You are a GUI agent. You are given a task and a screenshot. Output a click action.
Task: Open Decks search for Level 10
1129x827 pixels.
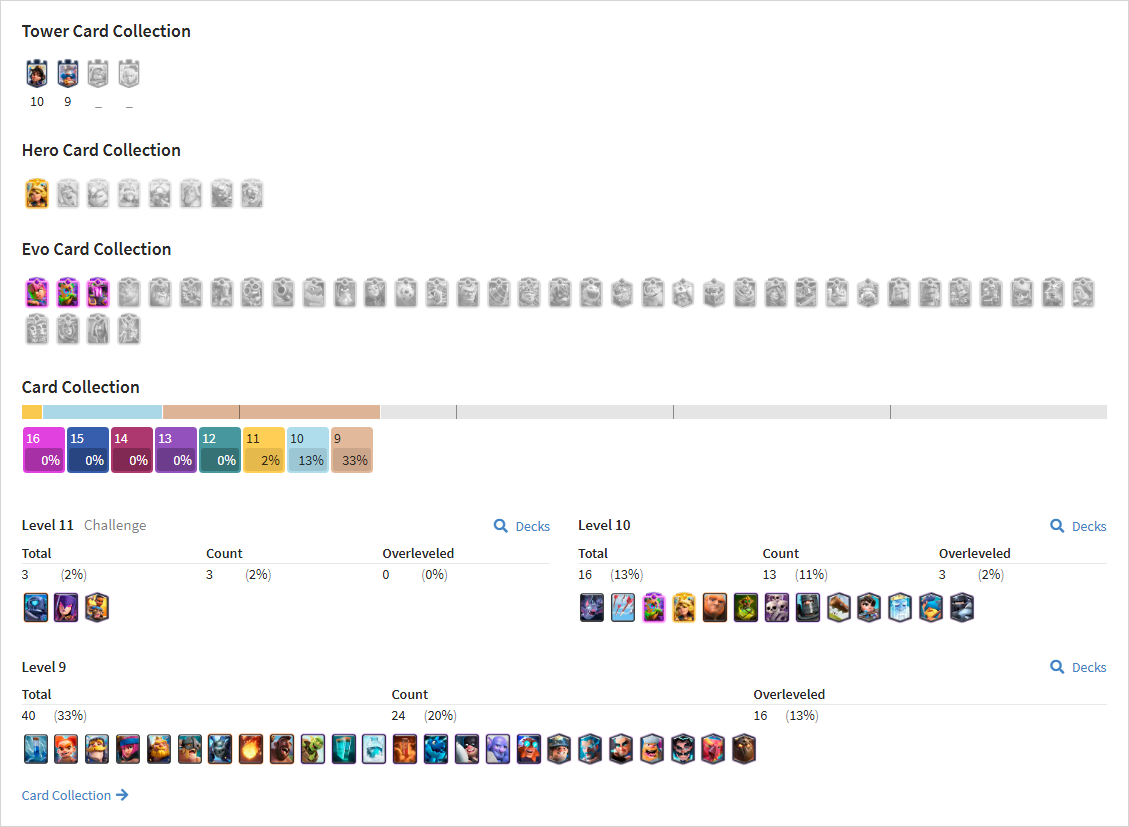click(x=1078, y=526)
